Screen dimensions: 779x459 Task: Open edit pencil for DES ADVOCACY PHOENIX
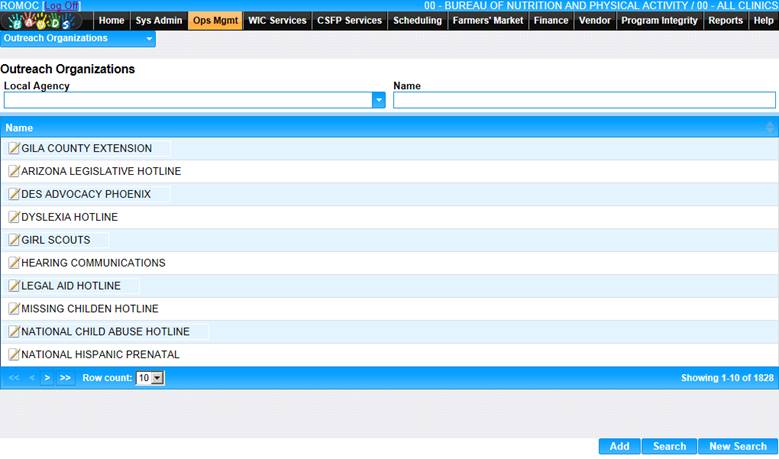pos(14,195)
